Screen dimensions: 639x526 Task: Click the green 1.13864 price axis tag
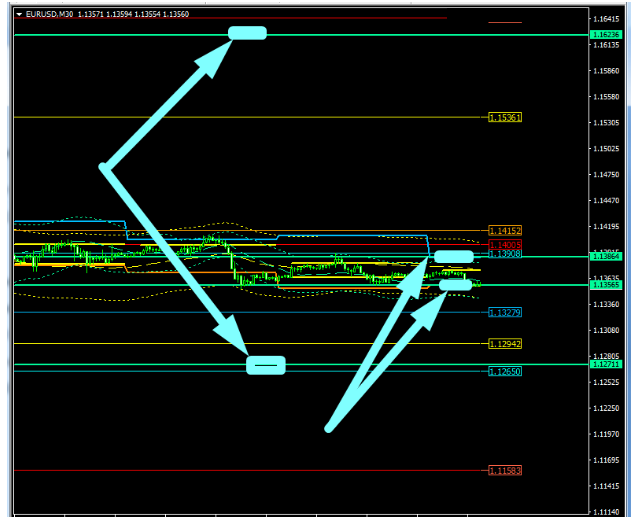606,257
